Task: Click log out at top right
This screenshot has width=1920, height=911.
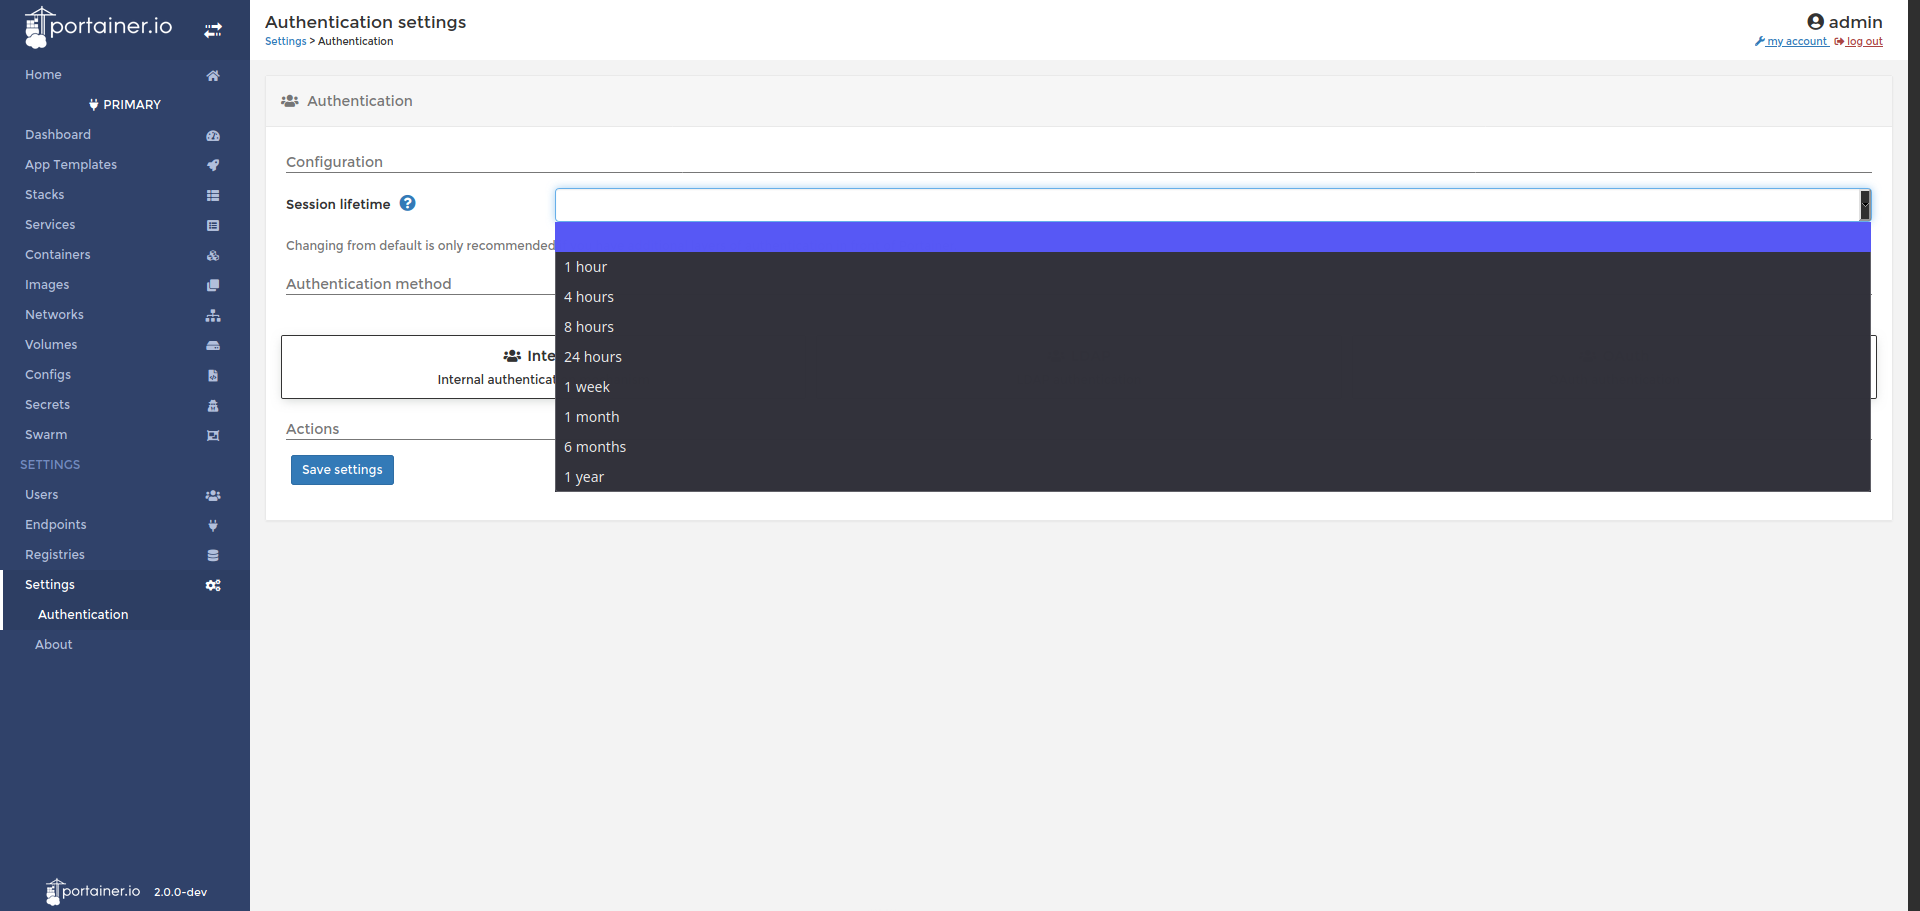Action: point(1862,41)
